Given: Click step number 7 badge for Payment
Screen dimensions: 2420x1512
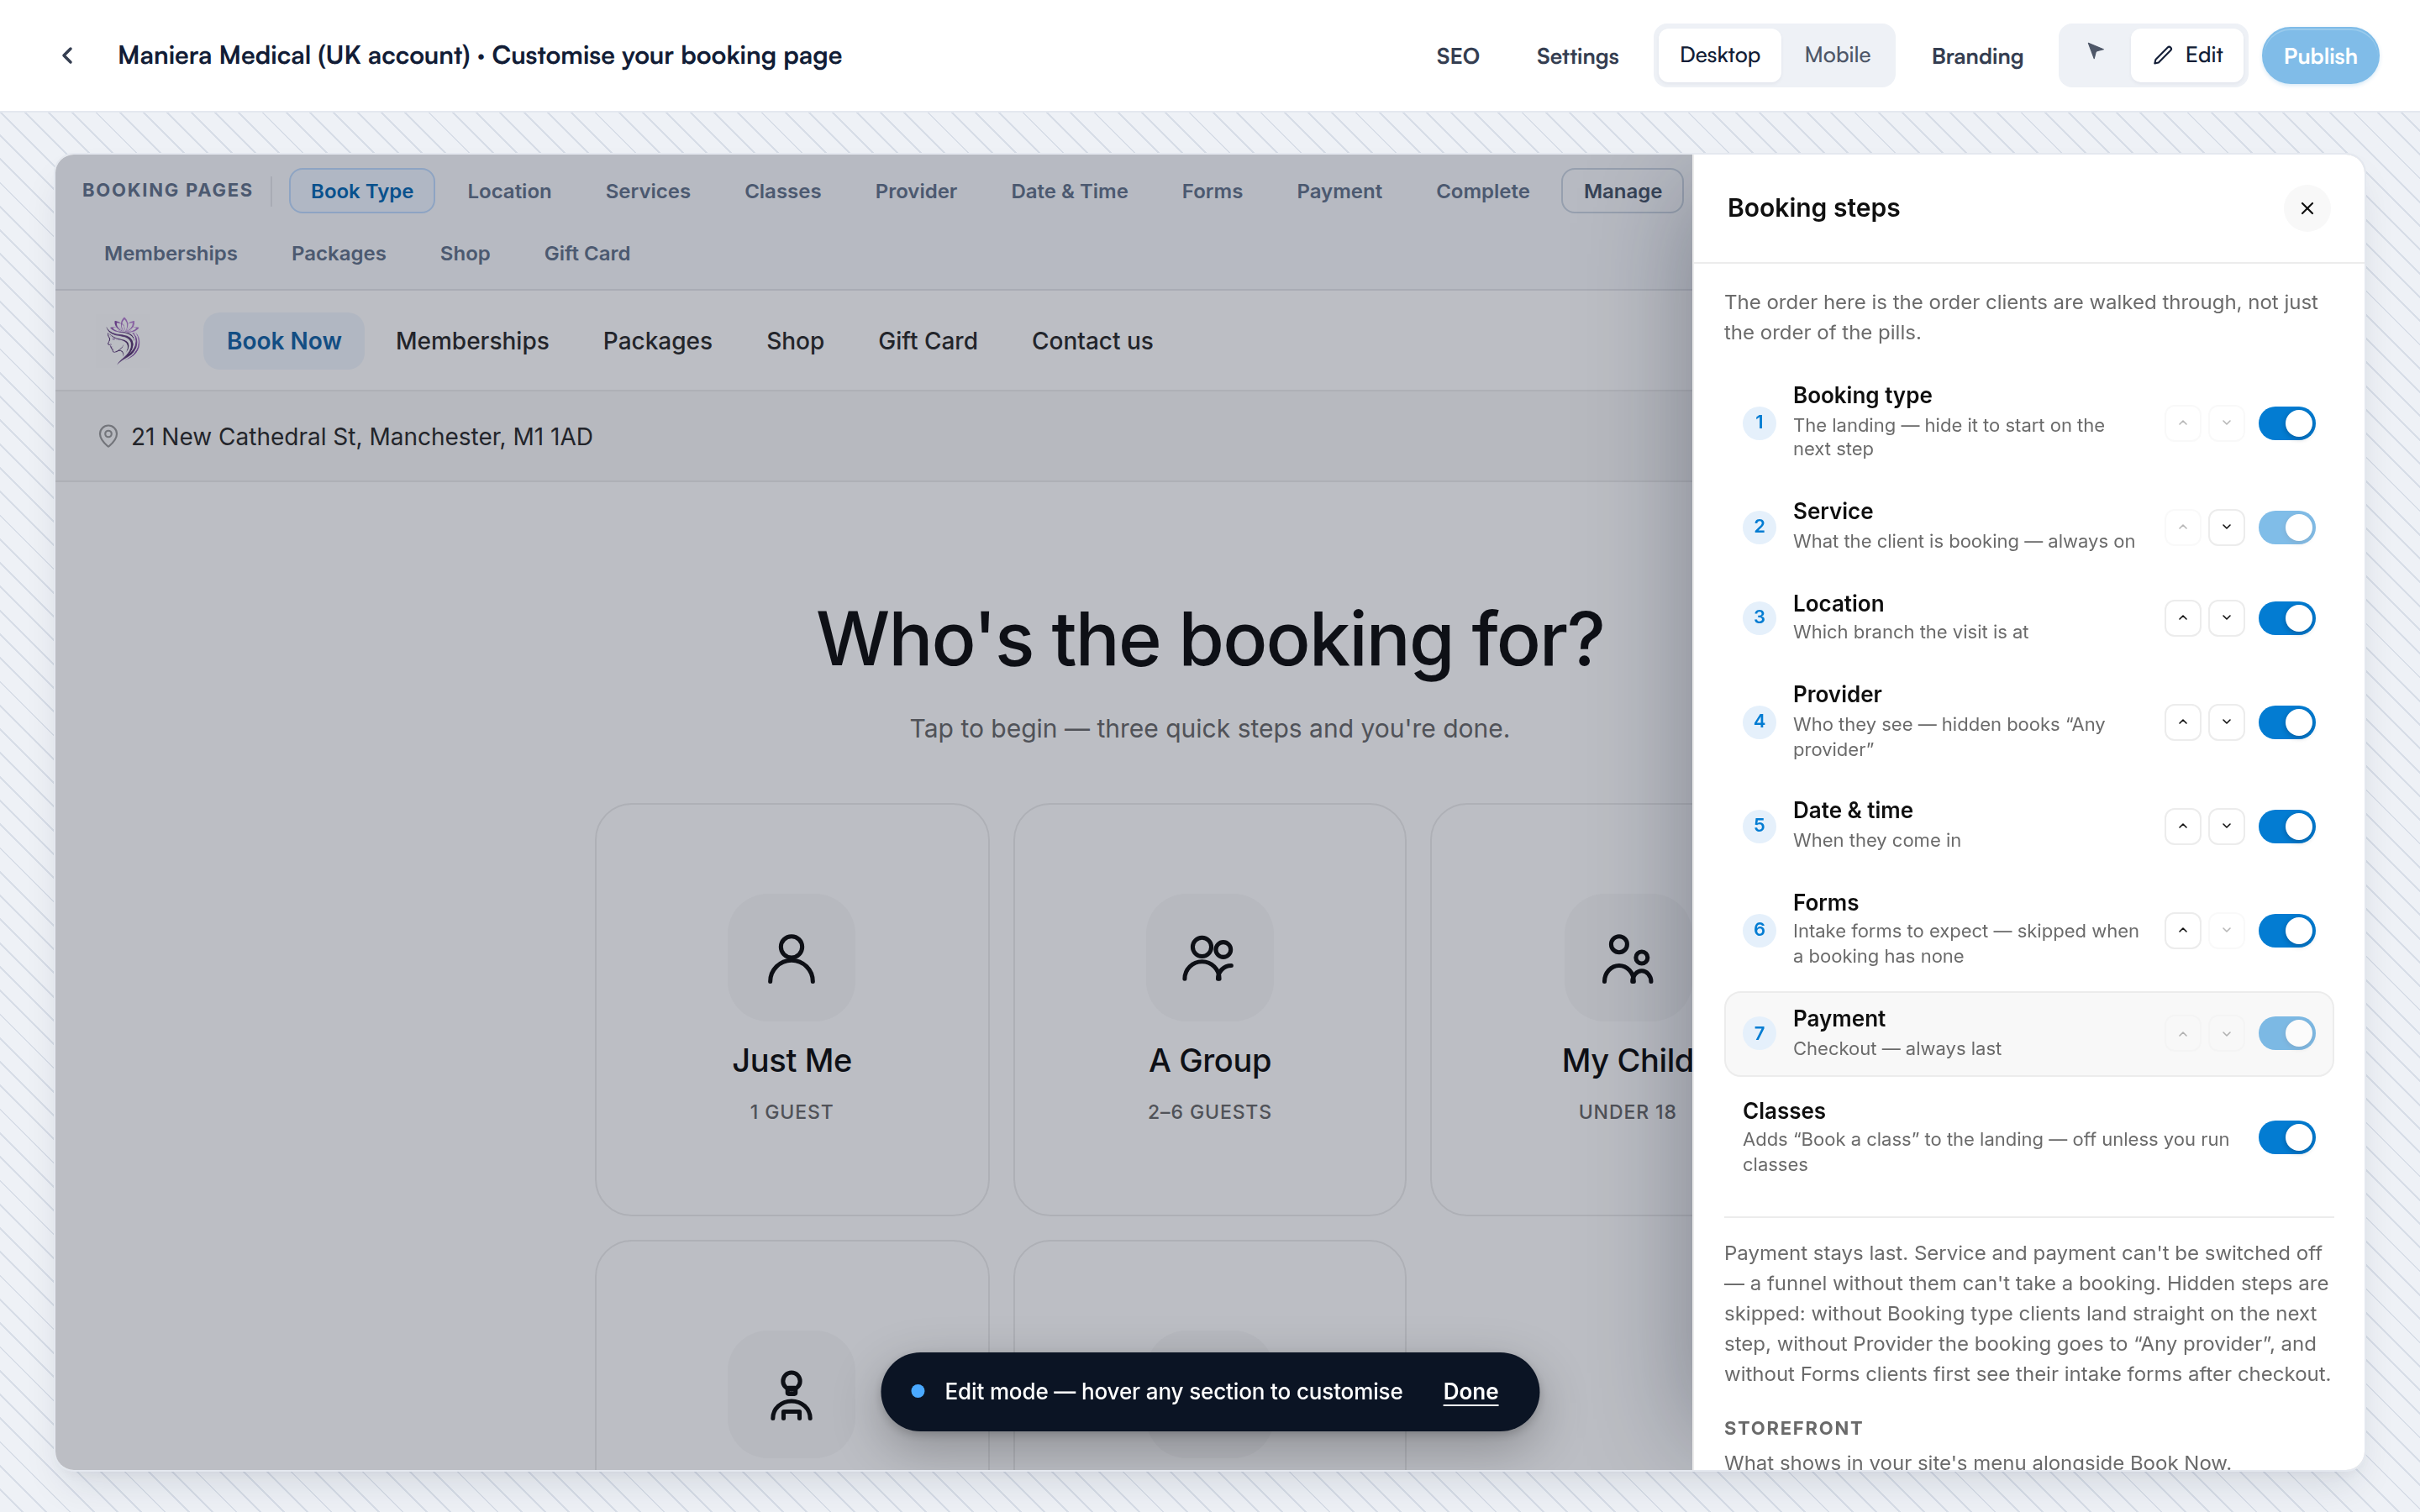Looking at the screenshot, I should 1759,1033.
